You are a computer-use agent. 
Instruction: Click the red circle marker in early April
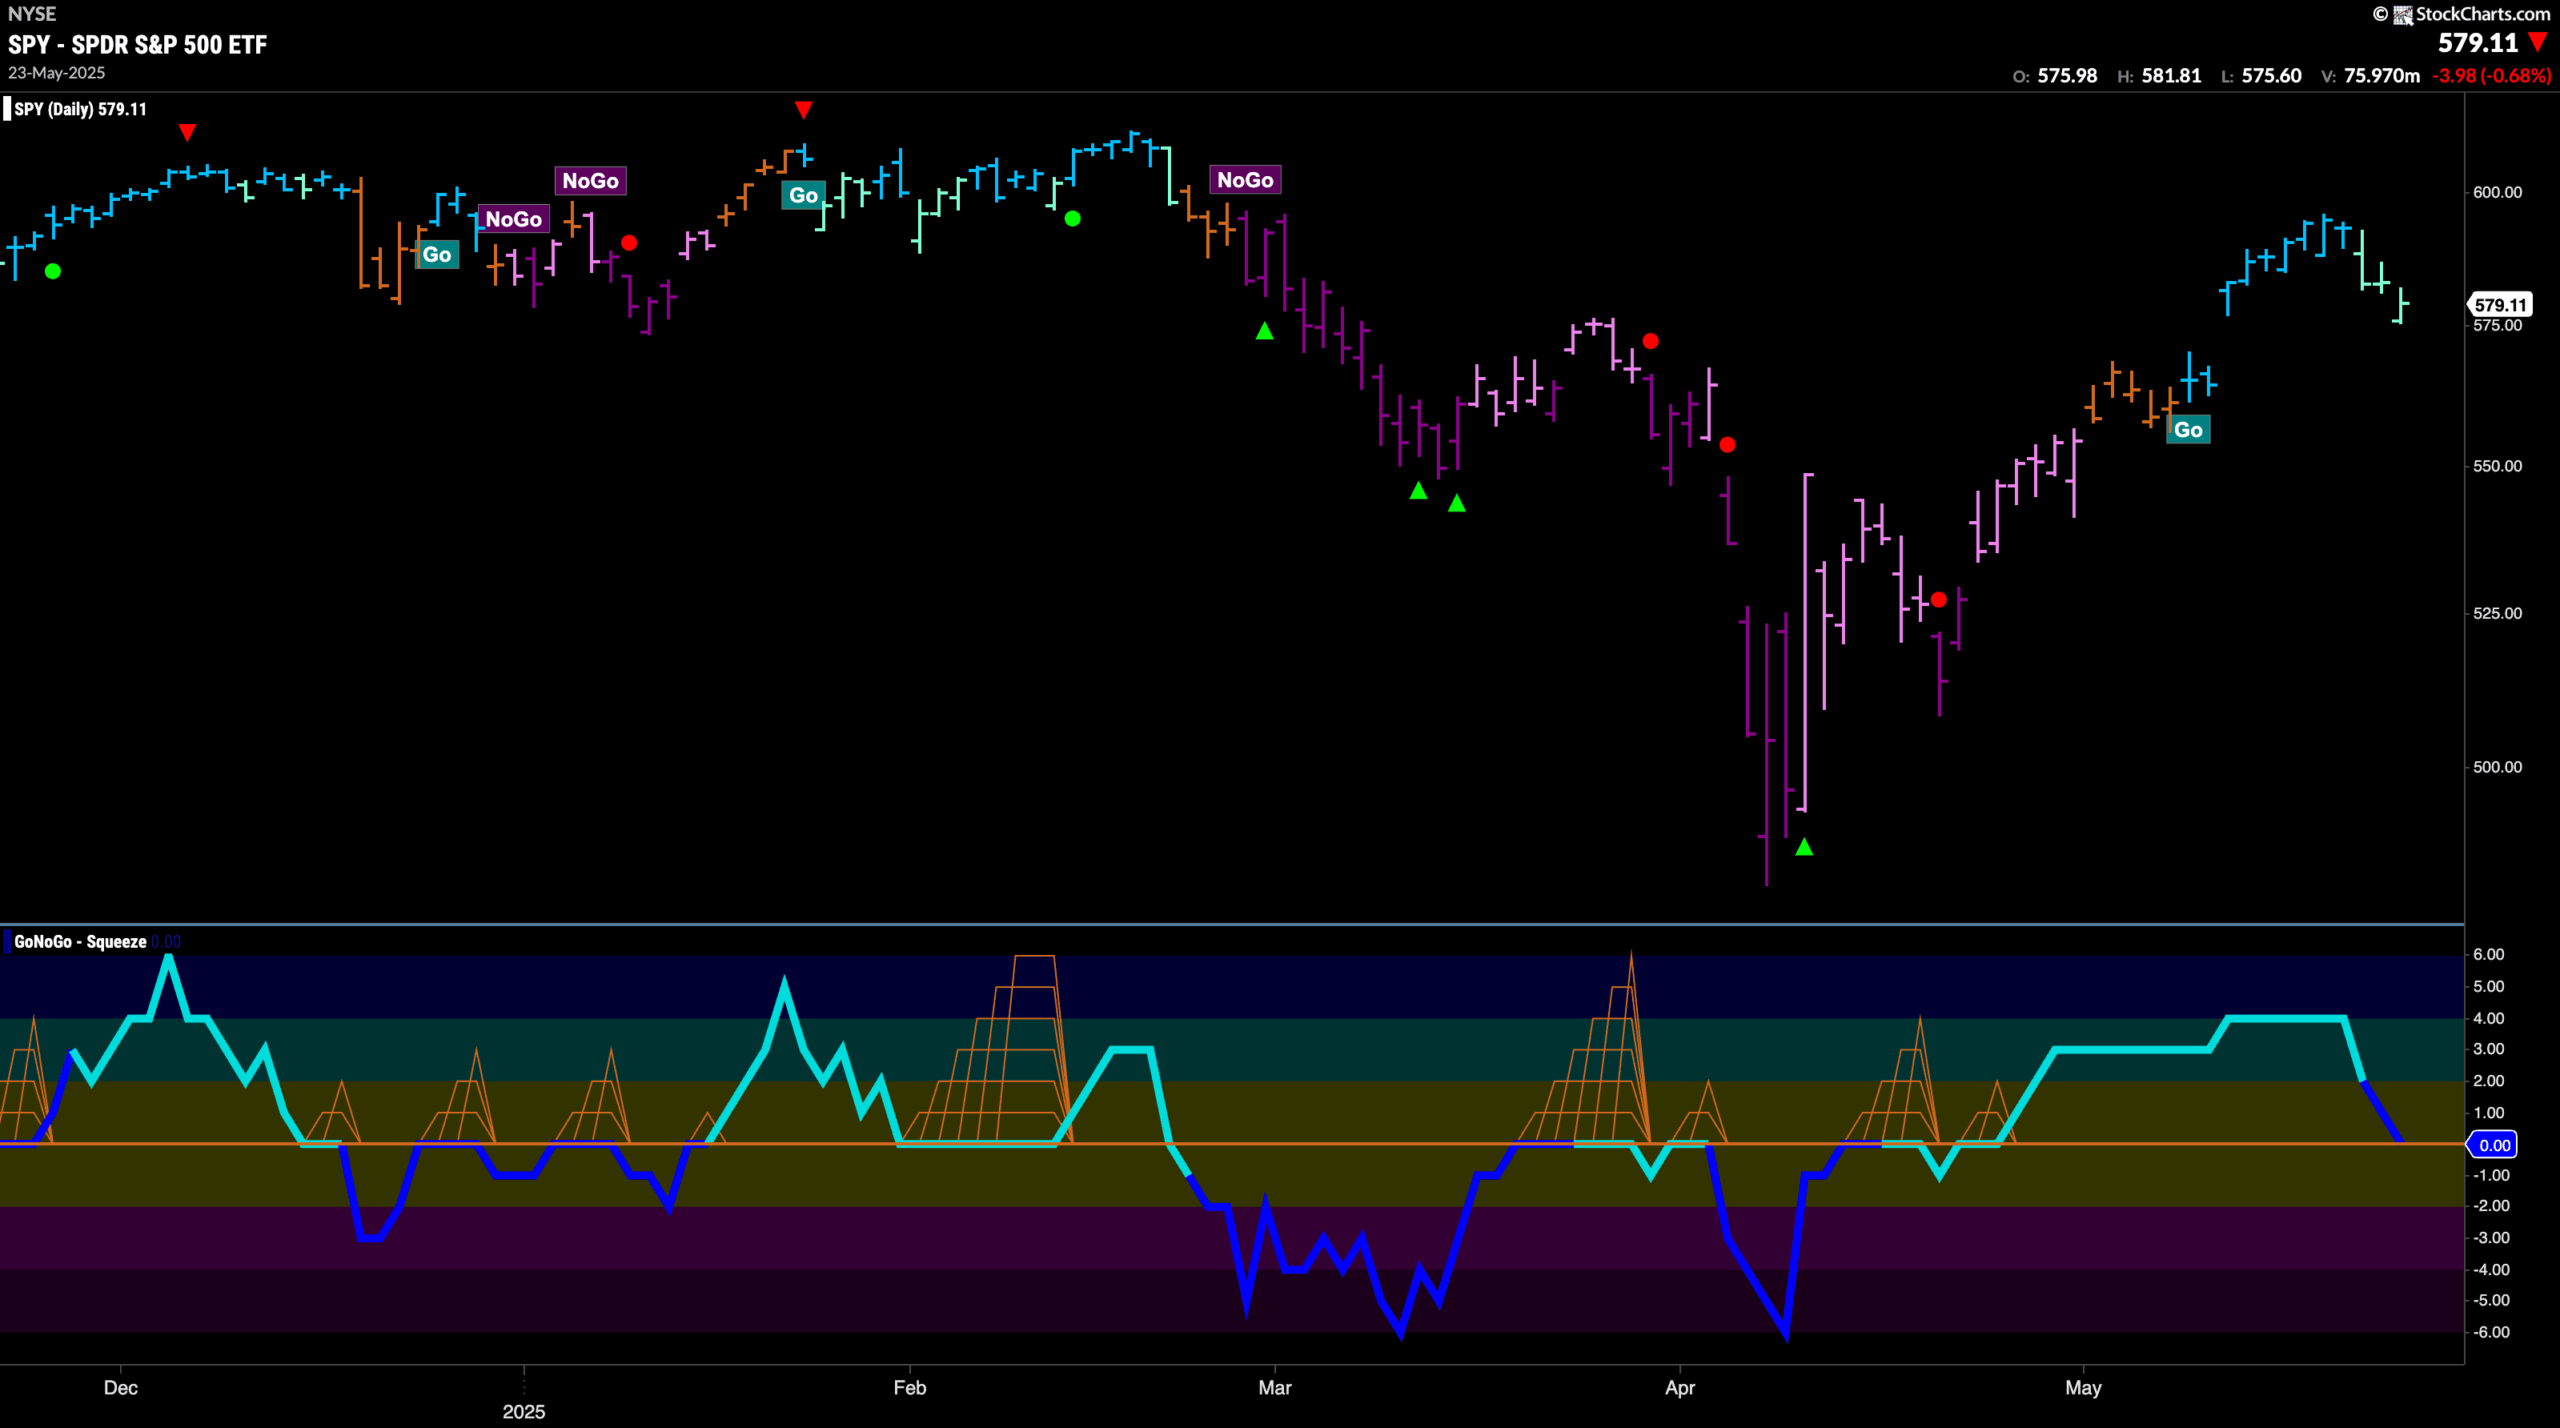pos(1727,445)
